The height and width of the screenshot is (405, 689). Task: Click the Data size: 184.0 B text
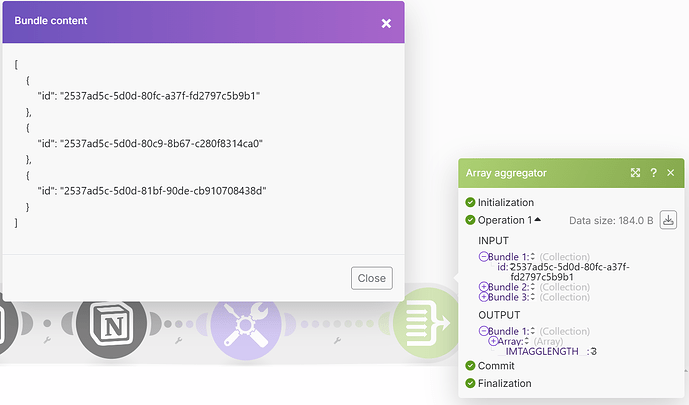[x=611, y=221]
